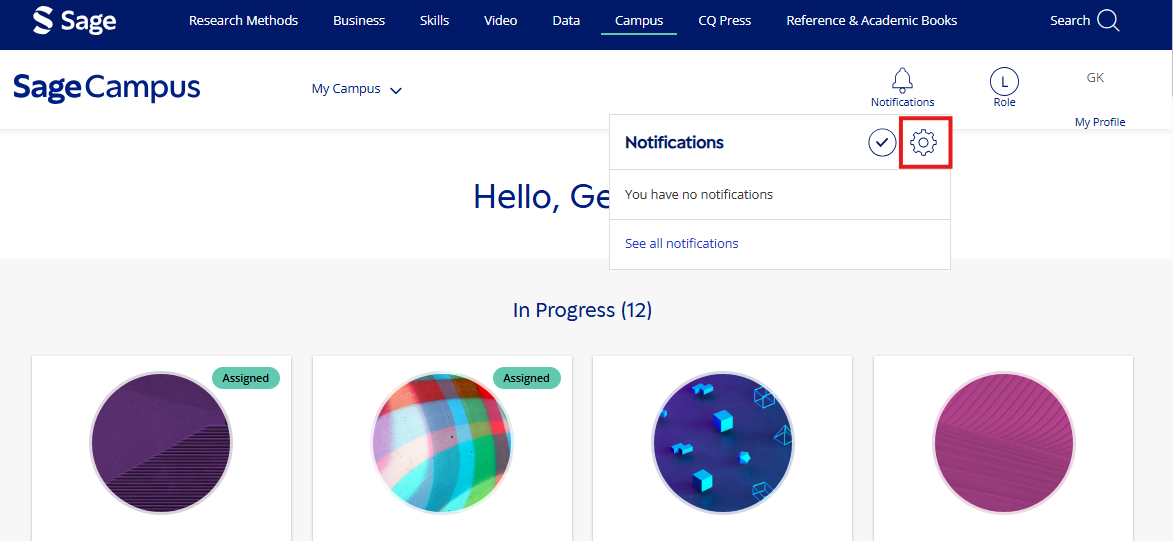The width and height of the screenshot is (1173, 541).
Task: Open Video in top navigation
Action: click(500, 21)
